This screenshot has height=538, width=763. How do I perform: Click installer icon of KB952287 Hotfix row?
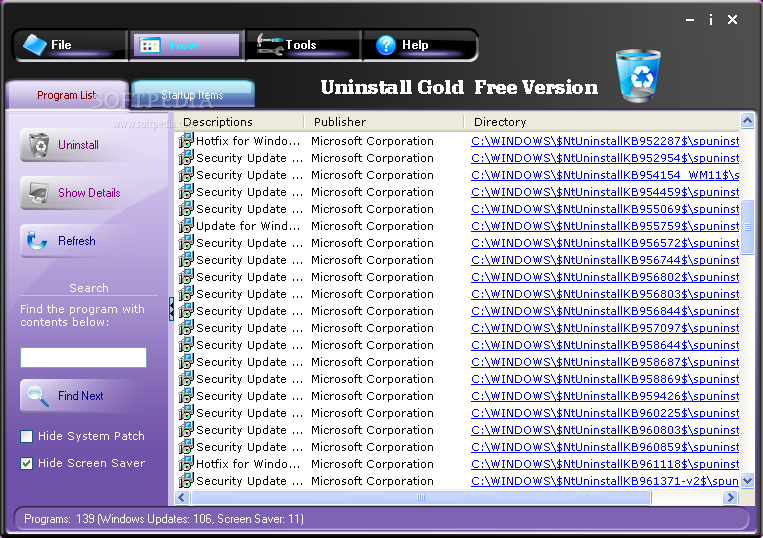(x=186, y=141)
